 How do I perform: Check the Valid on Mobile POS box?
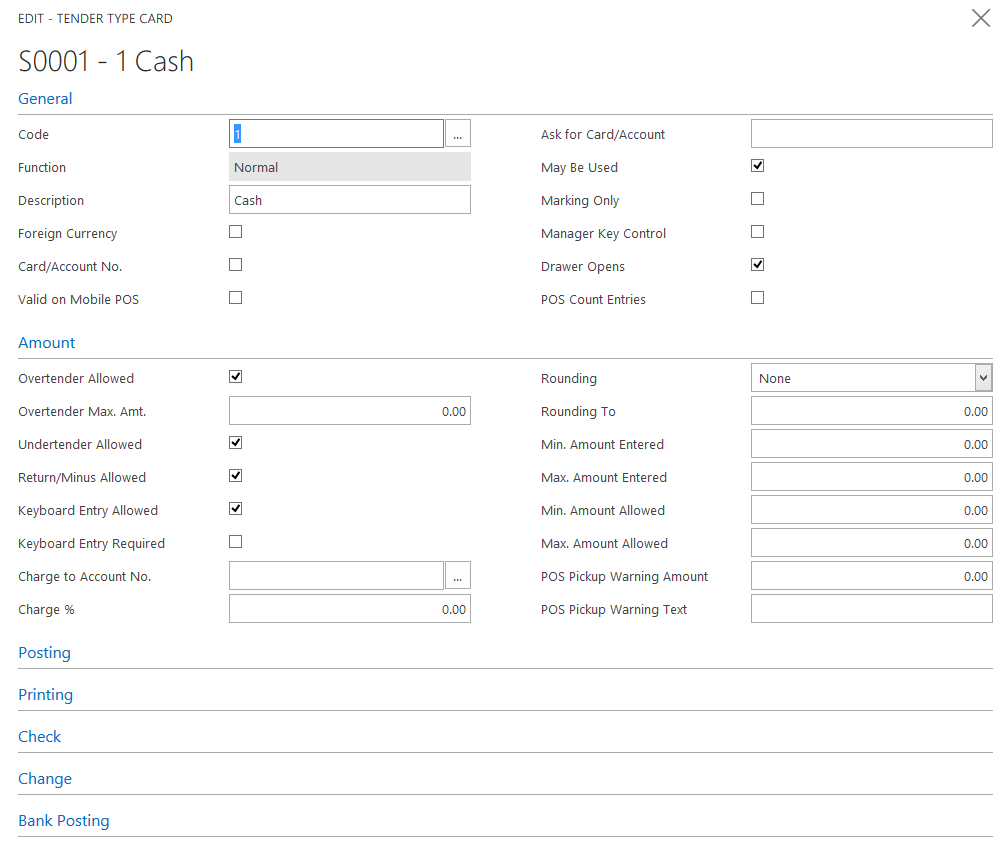(x=236, y=298)
